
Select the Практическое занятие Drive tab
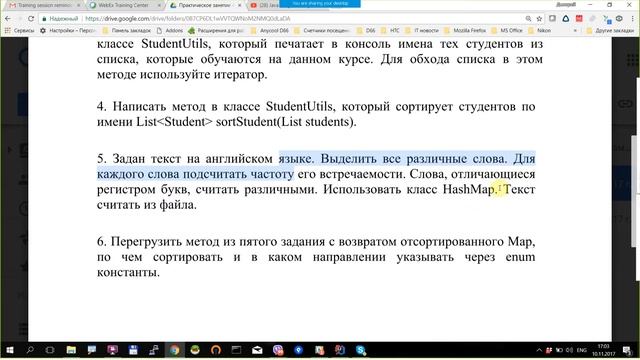[x=204, y=5]
